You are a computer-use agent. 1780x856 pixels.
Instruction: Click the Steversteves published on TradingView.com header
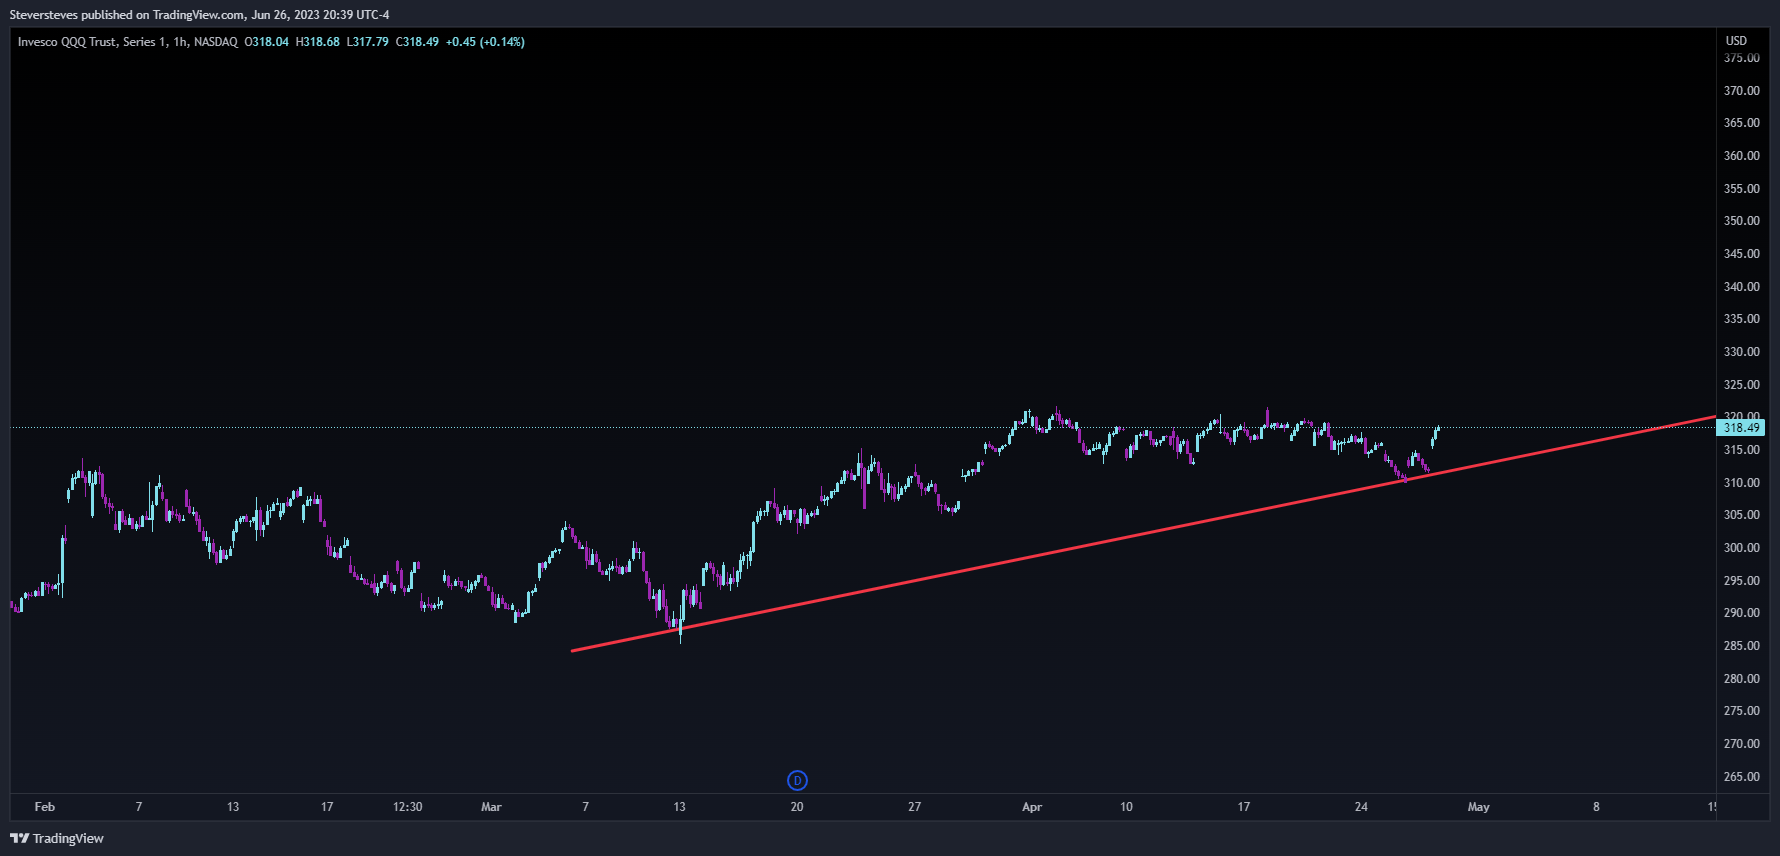(x=200, y=15)
